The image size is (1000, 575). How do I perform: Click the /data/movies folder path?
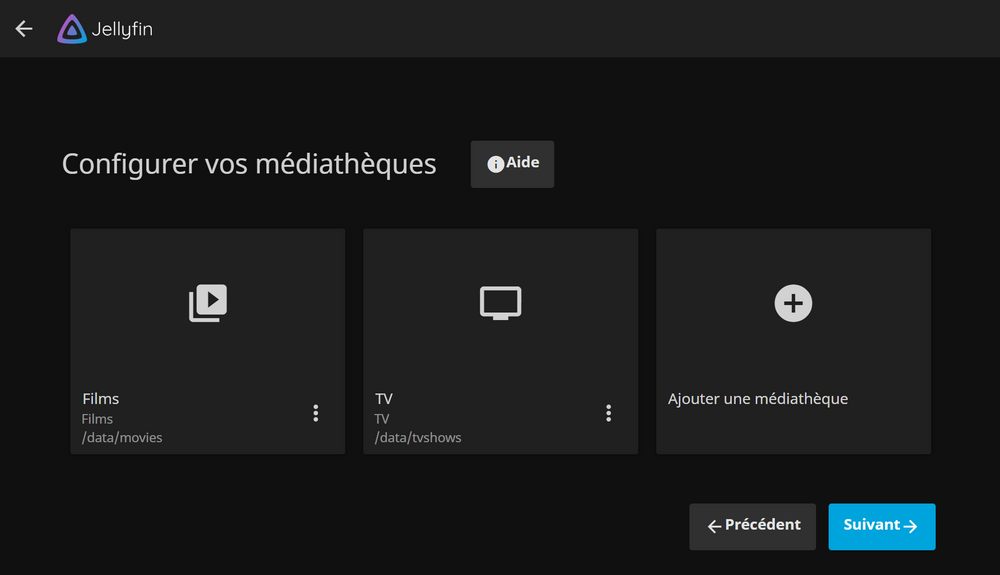click(122, 438)
